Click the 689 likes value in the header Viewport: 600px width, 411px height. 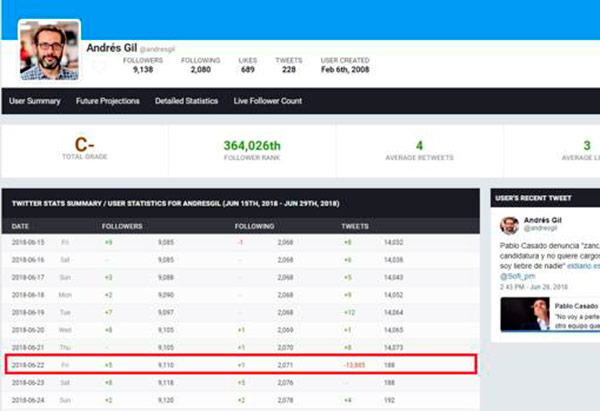[x=248, y=70]
